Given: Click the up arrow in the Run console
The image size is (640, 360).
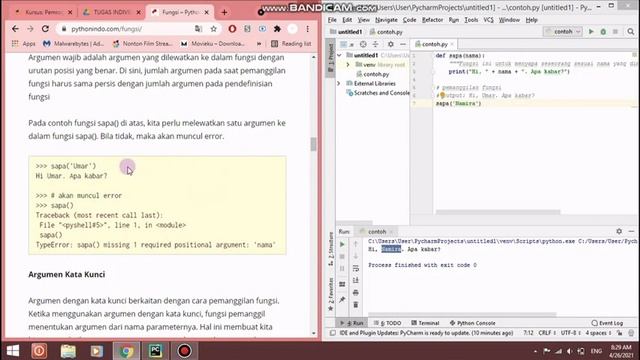Looking at the screenshot, I should [356, 244].
